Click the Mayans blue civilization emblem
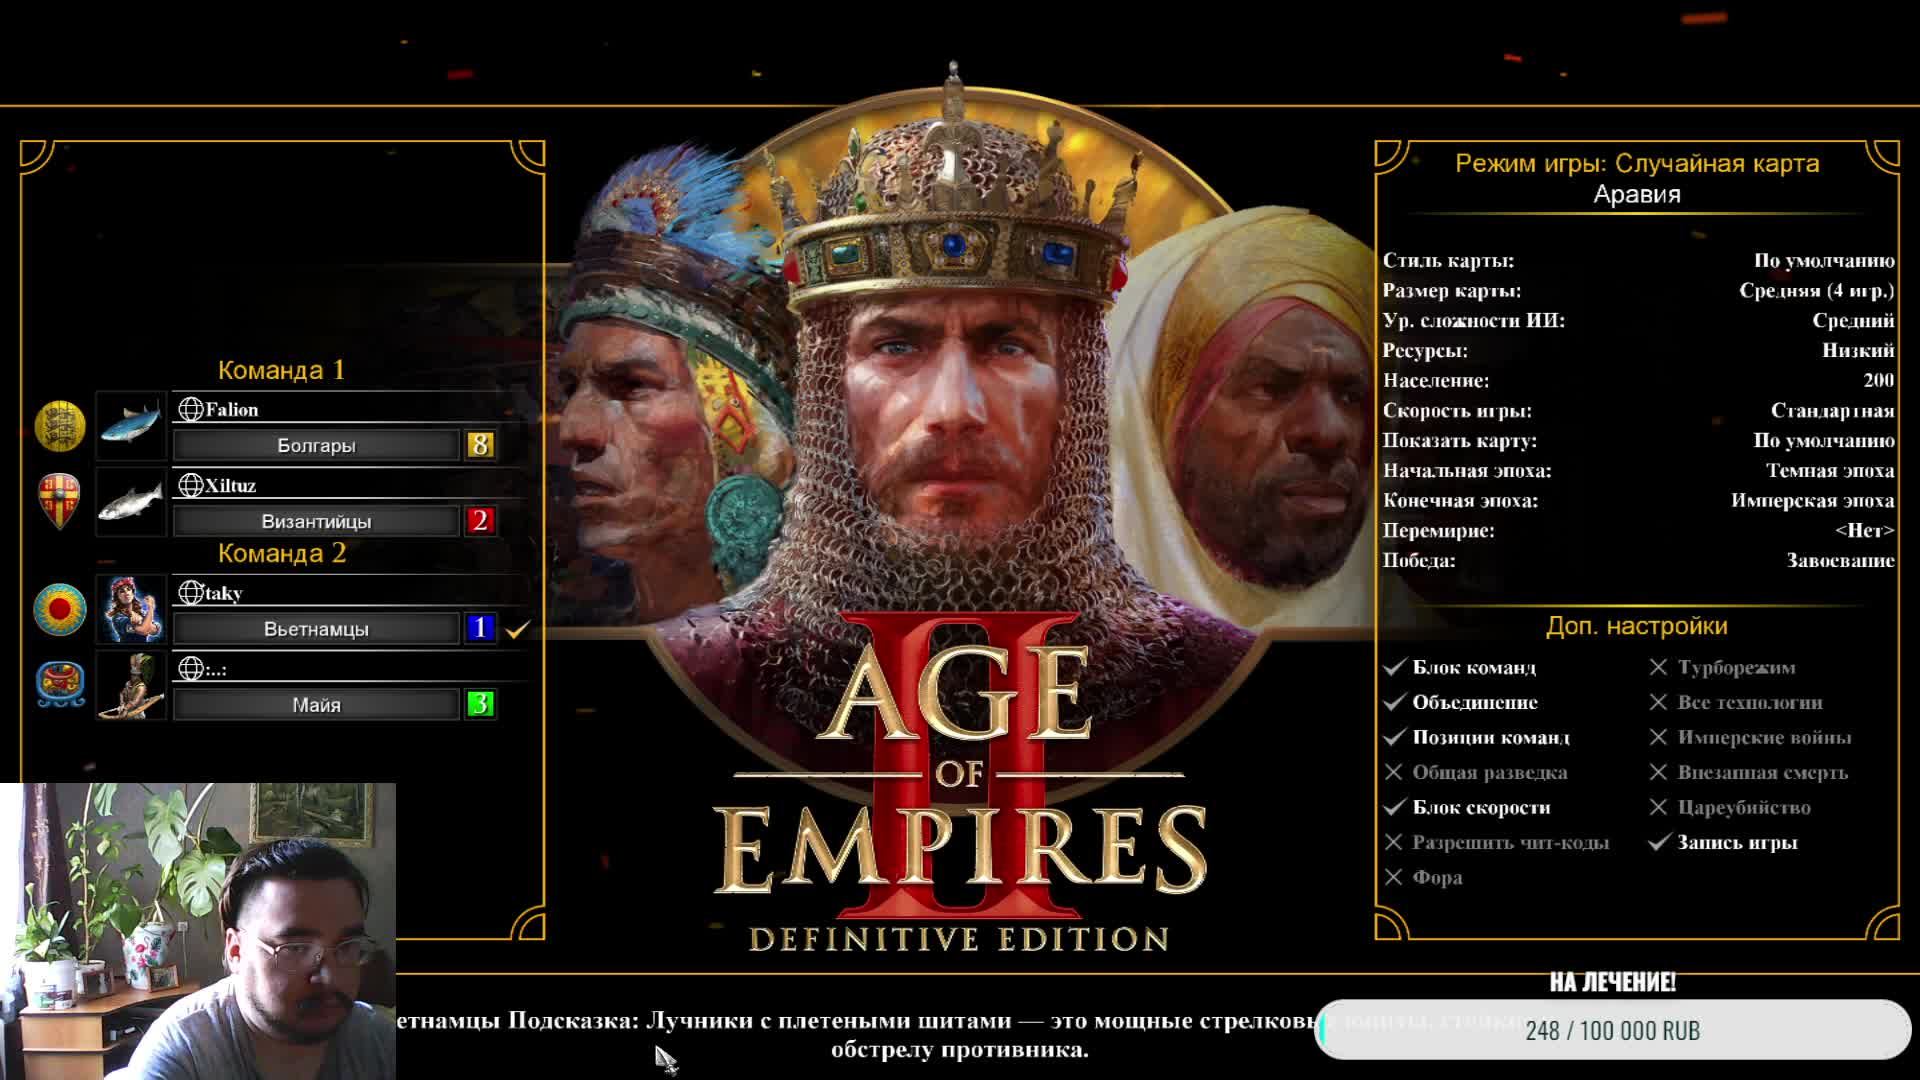 click(60, 685)
